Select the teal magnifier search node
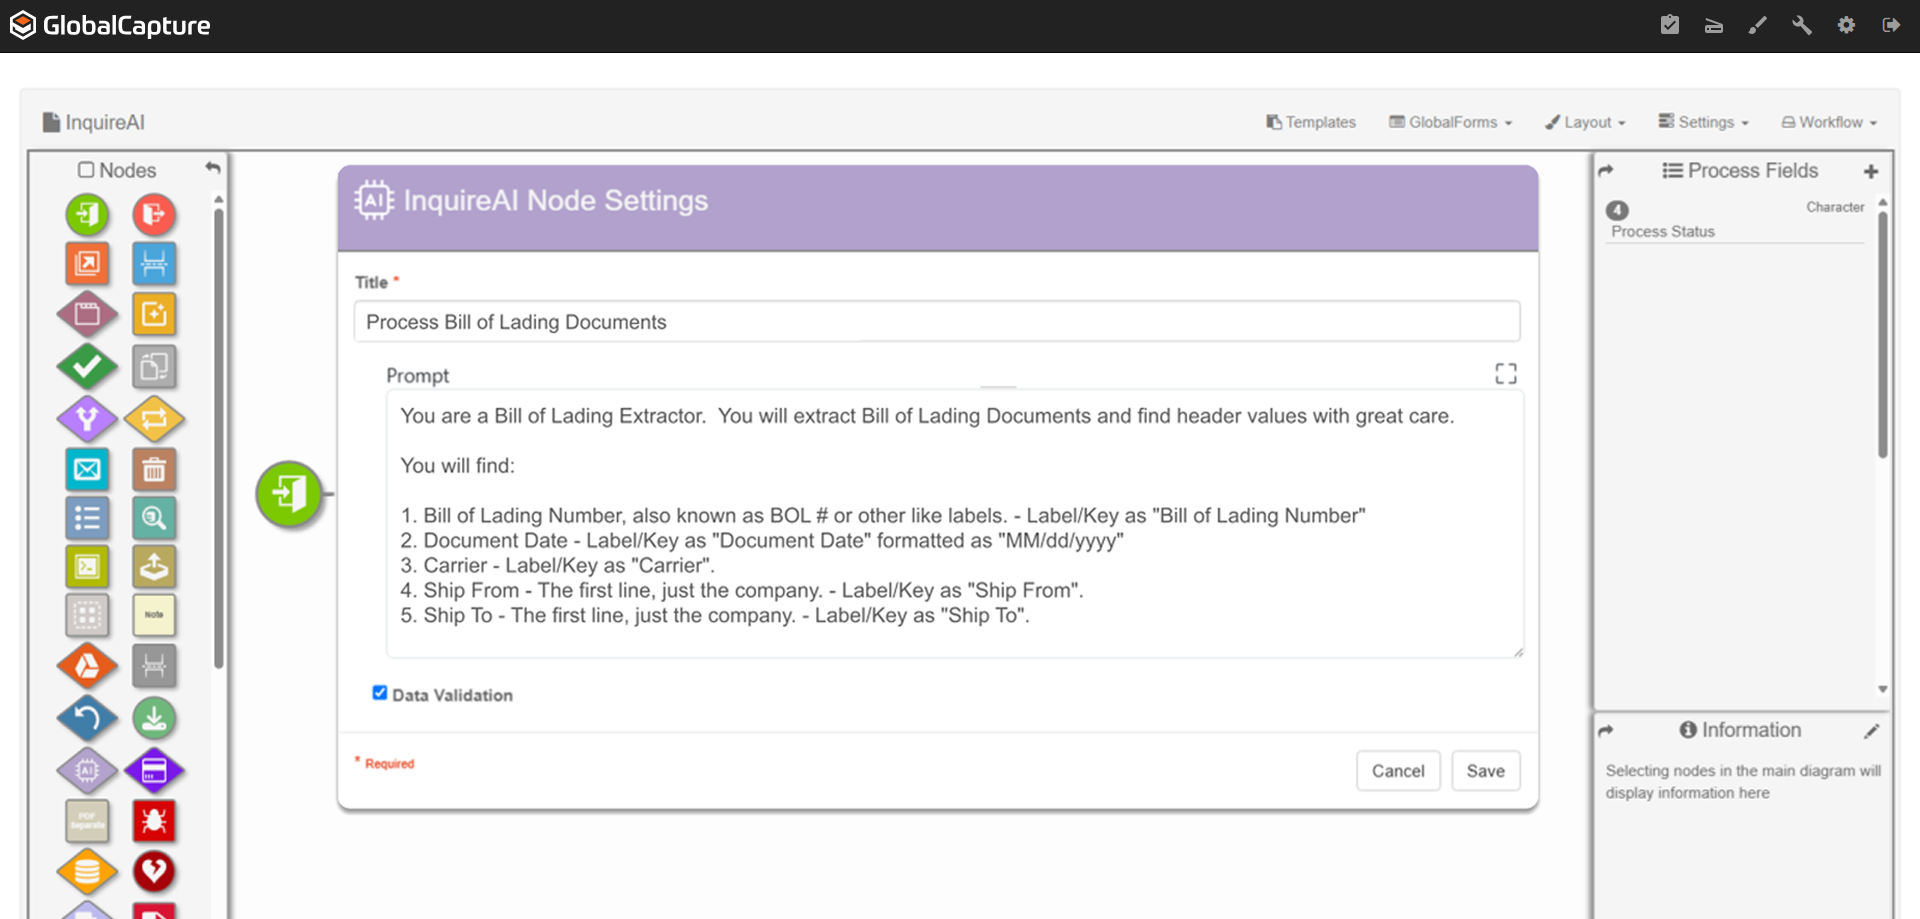The height and width of the screenshot is (919, 1920). click(x=154, y=518)
